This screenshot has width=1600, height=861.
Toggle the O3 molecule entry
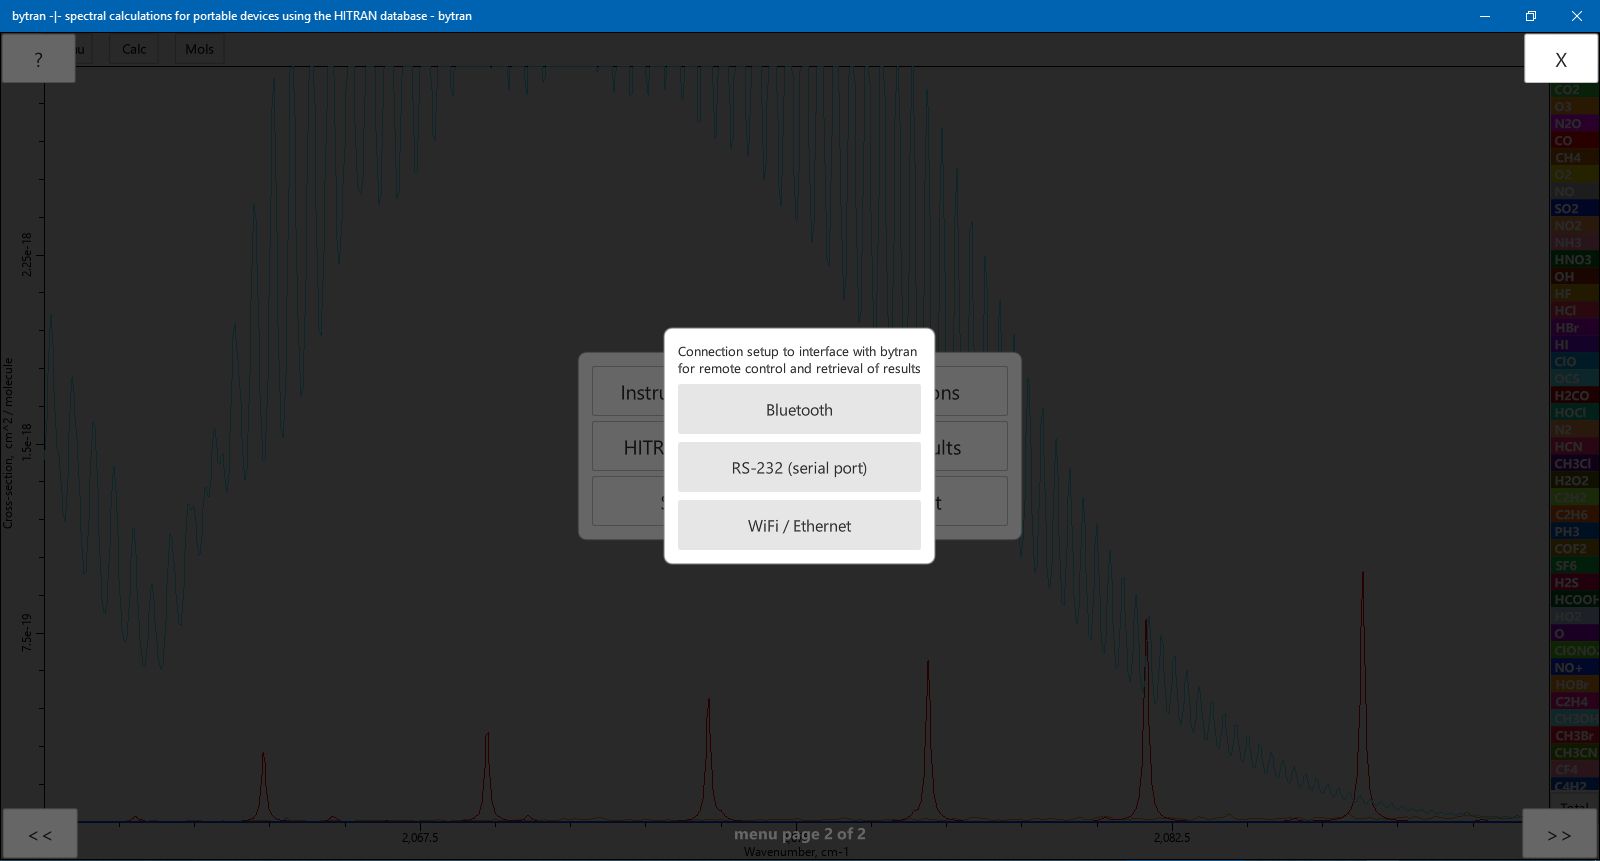point(1574,107)
